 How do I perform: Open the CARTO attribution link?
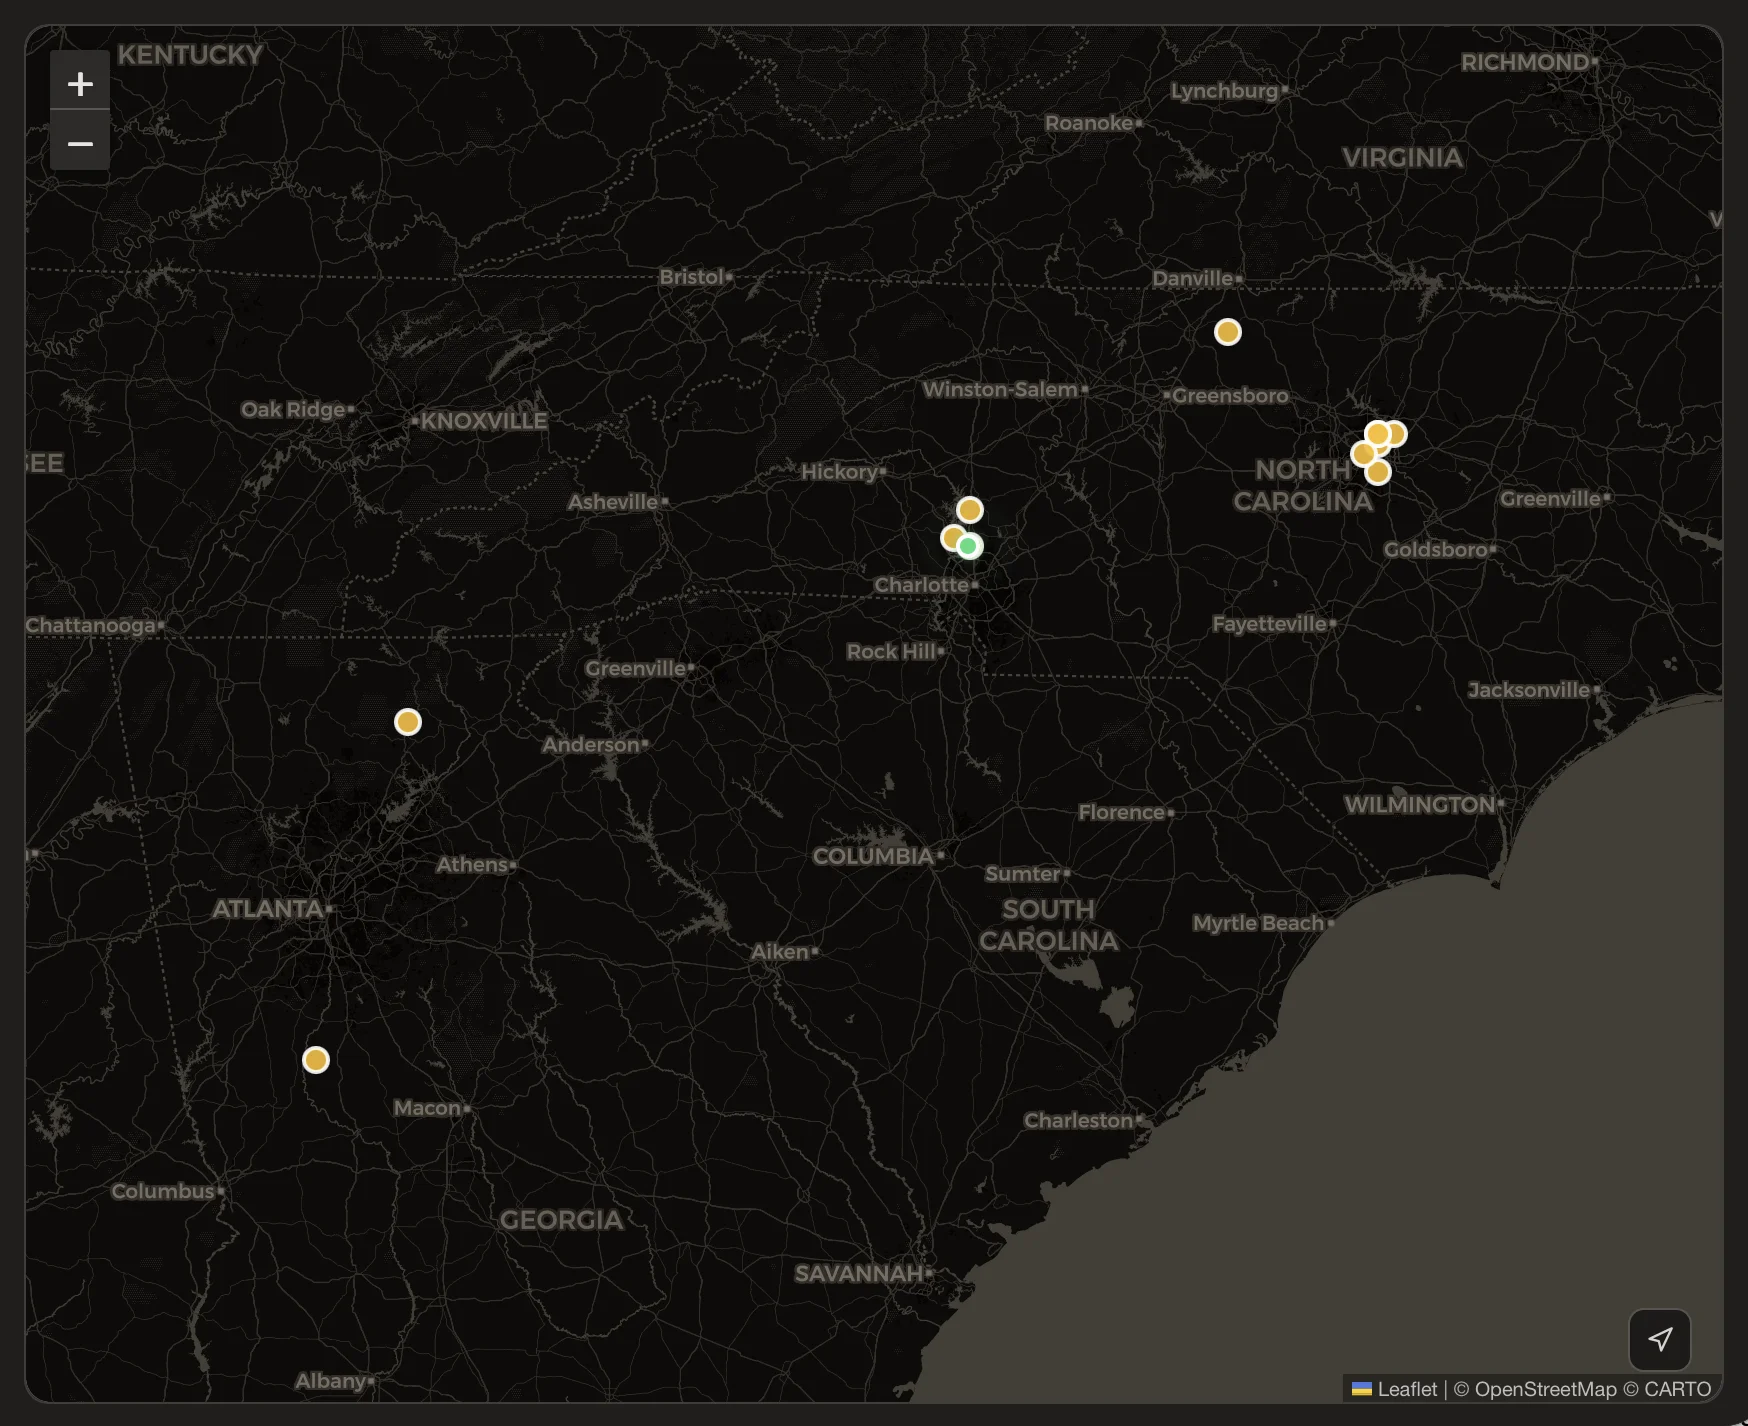(1677, 1389)
